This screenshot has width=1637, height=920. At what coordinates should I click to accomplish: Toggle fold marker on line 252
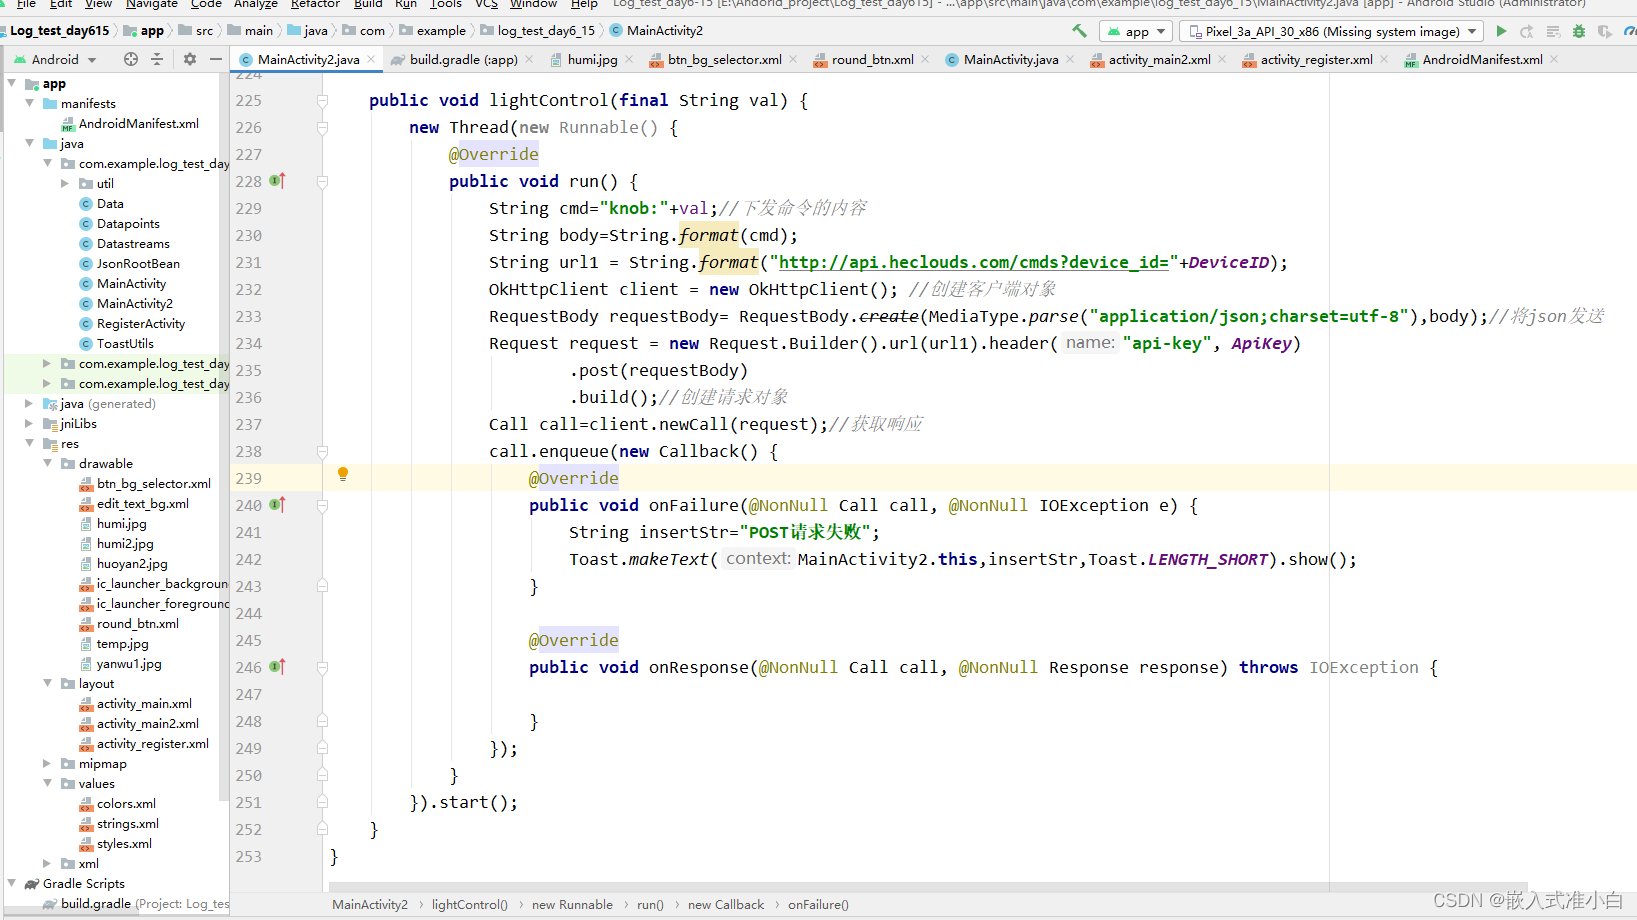(x=322, y=829)
